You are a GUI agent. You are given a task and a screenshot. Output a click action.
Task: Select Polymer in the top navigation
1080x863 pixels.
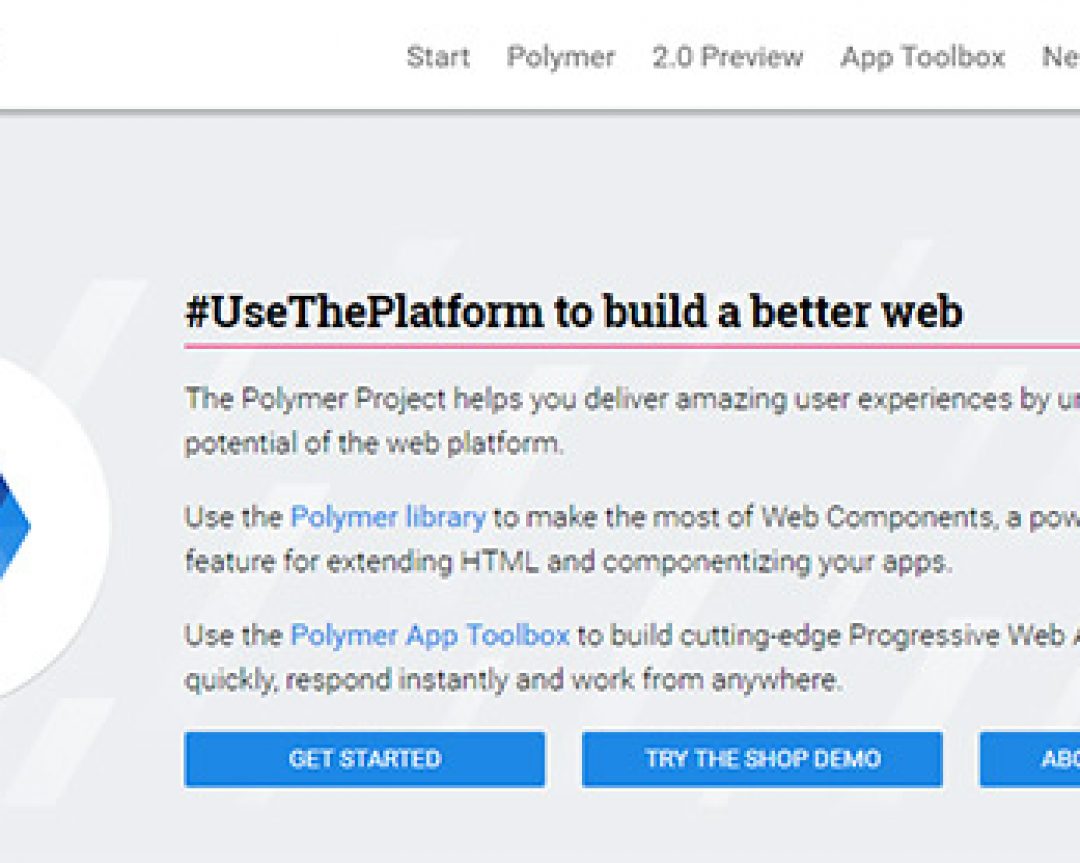560,57
